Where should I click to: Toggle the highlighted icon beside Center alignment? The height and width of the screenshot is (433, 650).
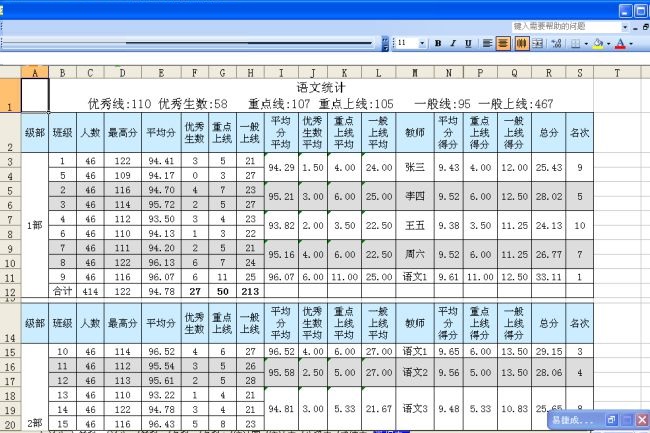(521, 43)
